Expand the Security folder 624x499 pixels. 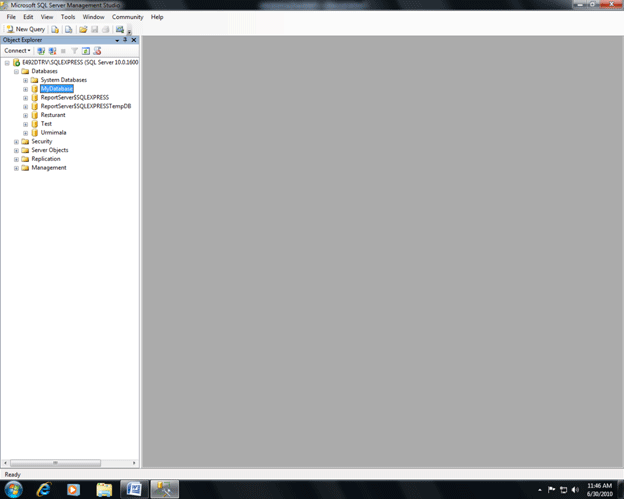pyautogui.click(x=16, y=142)
